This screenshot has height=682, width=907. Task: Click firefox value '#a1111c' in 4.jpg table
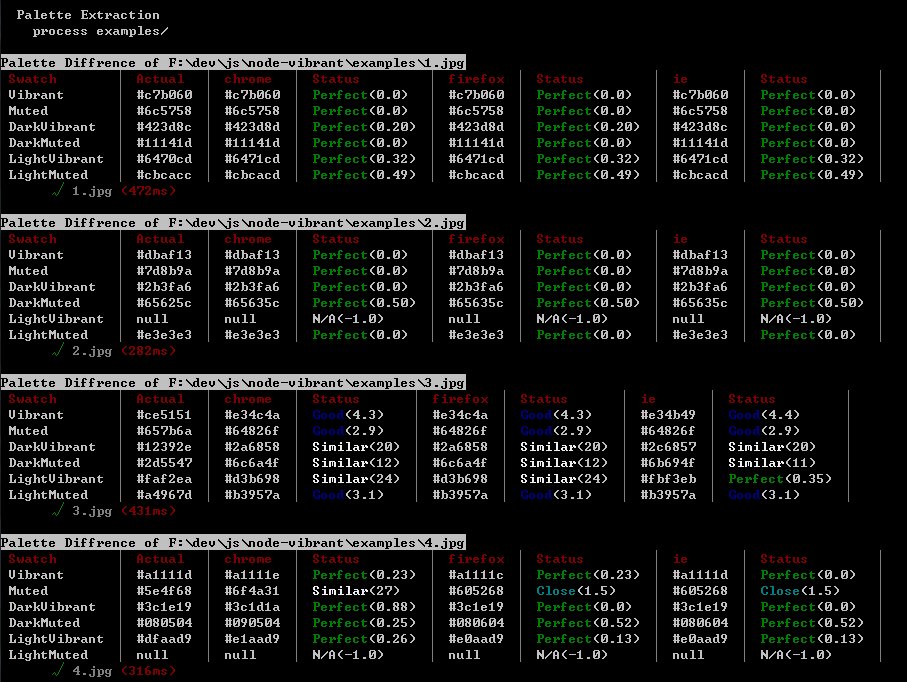point(476,575)
